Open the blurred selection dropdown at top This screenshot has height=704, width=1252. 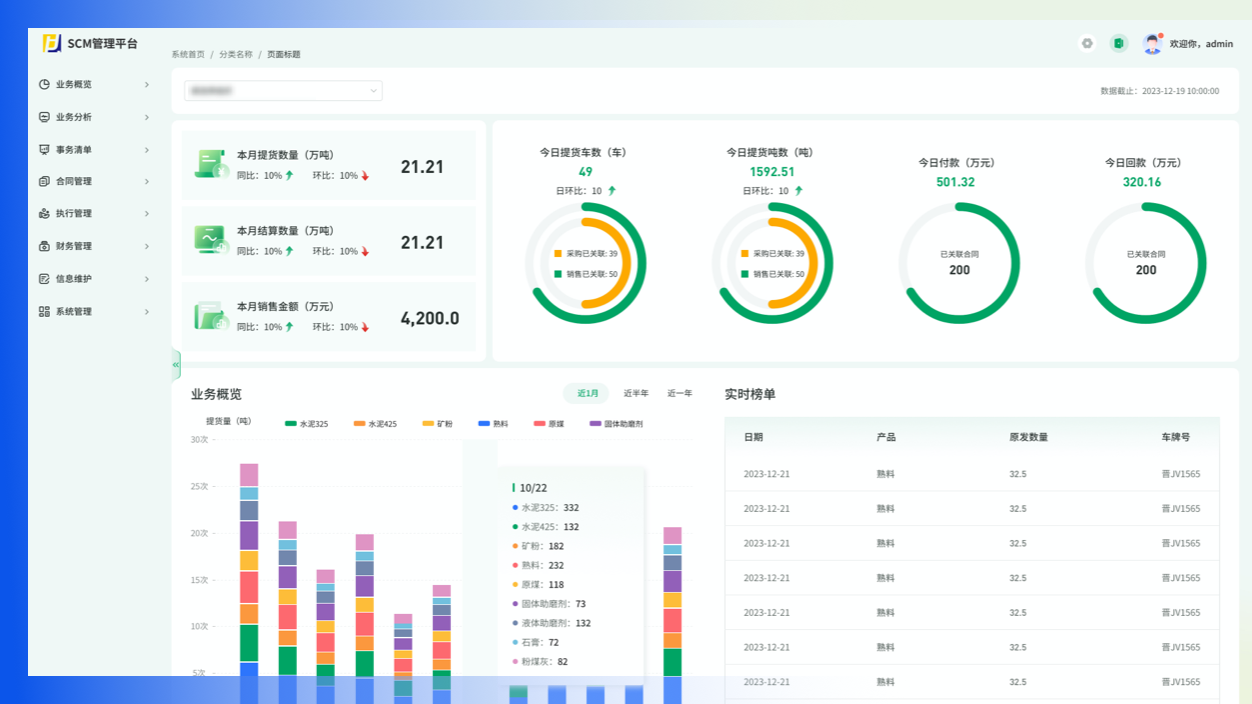click(x=283, y=91)
